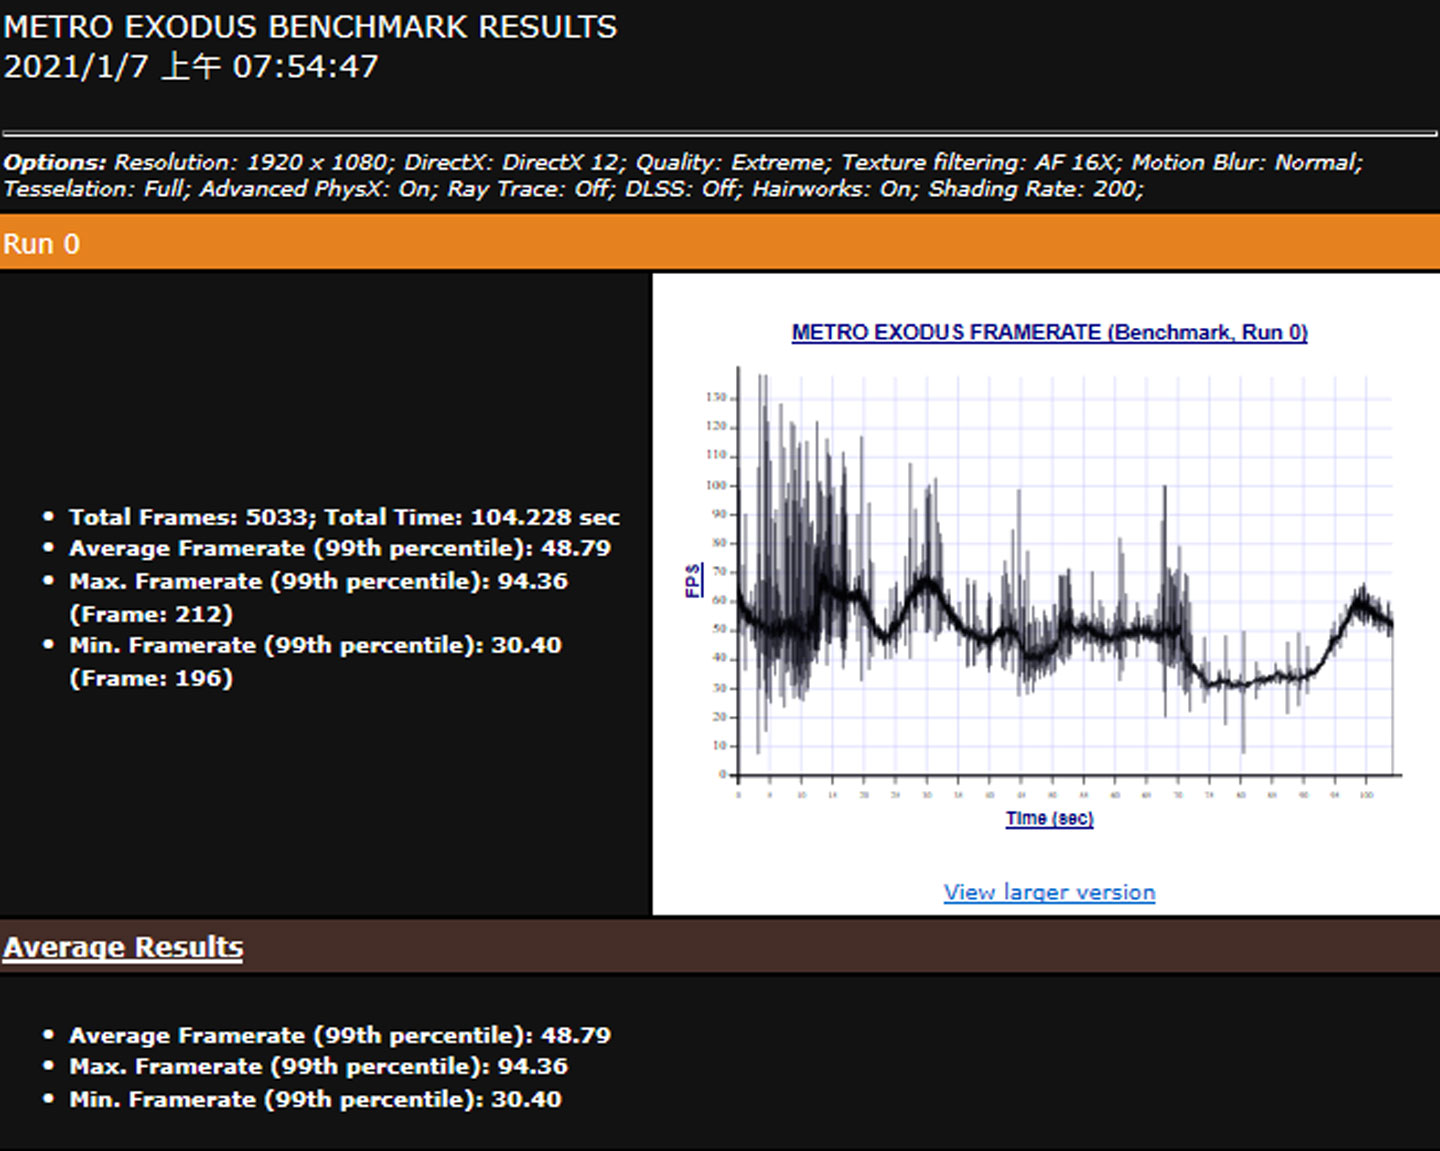Click Run 0 Average Framerate 48.79 line
Viewport: 1440px width, 1151px height.
339,548
